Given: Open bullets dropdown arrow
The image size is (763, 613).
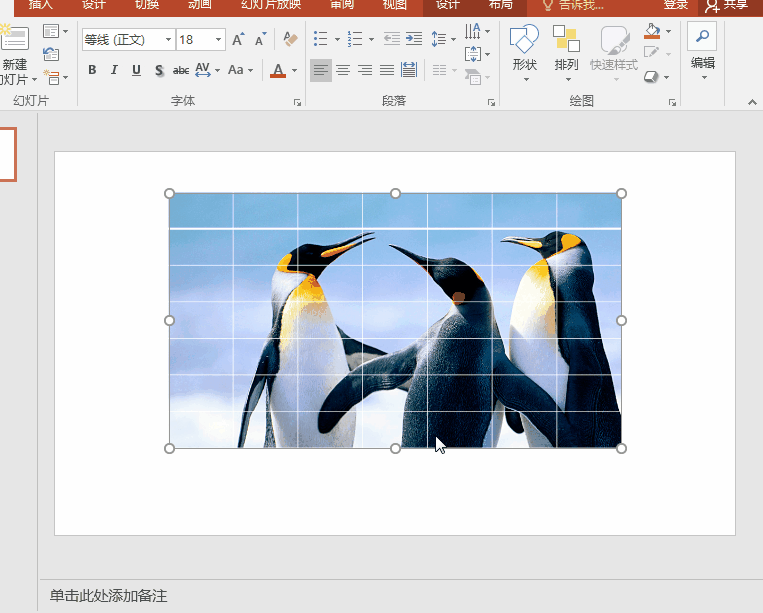Looking at the screenshot, I should [337, 39].
